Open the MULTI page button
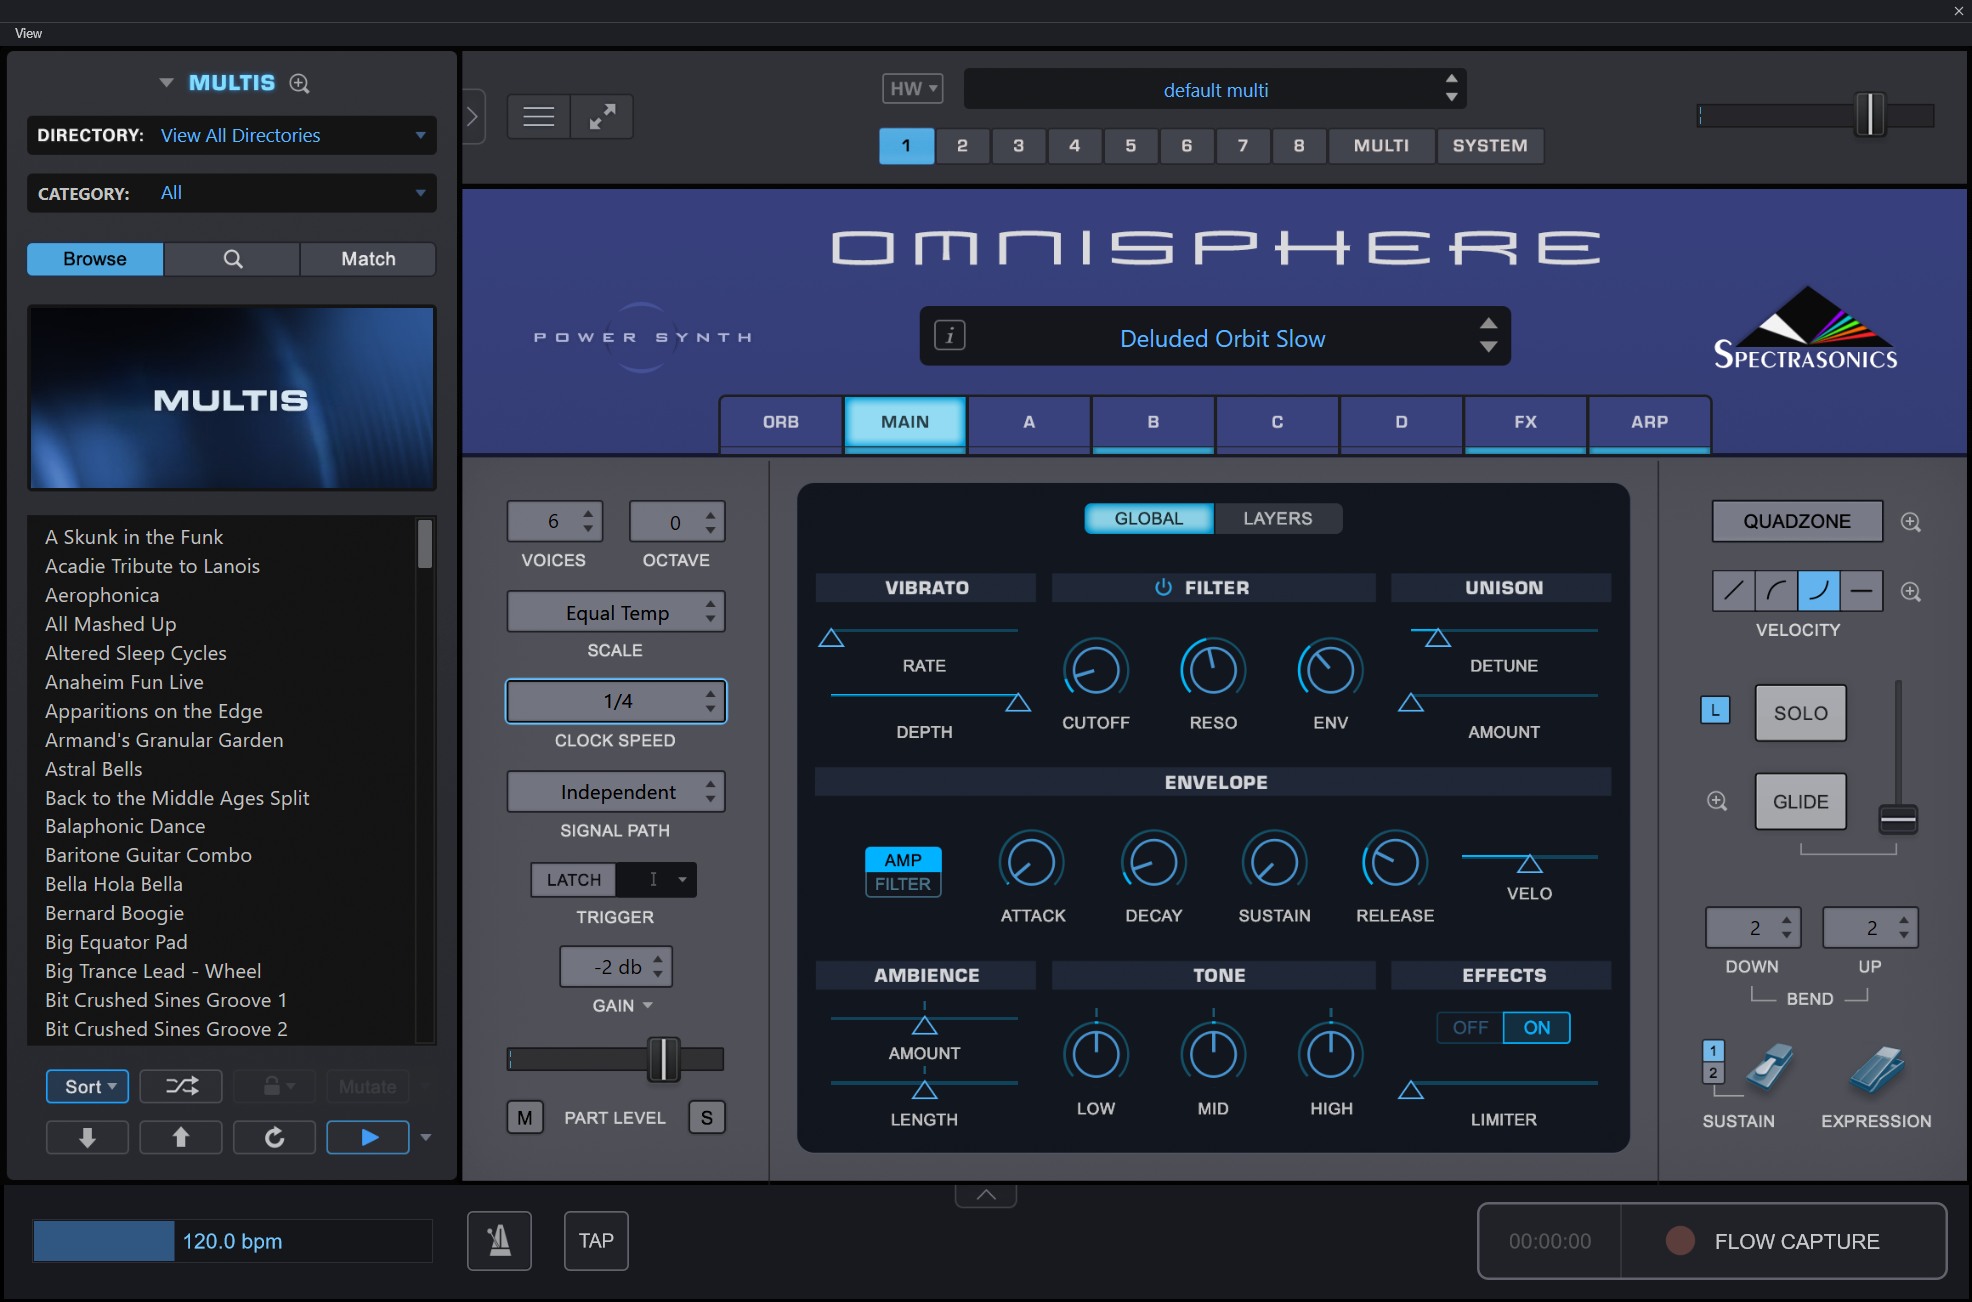This screenshot has height=1302, width=1972. (1381, 145)
